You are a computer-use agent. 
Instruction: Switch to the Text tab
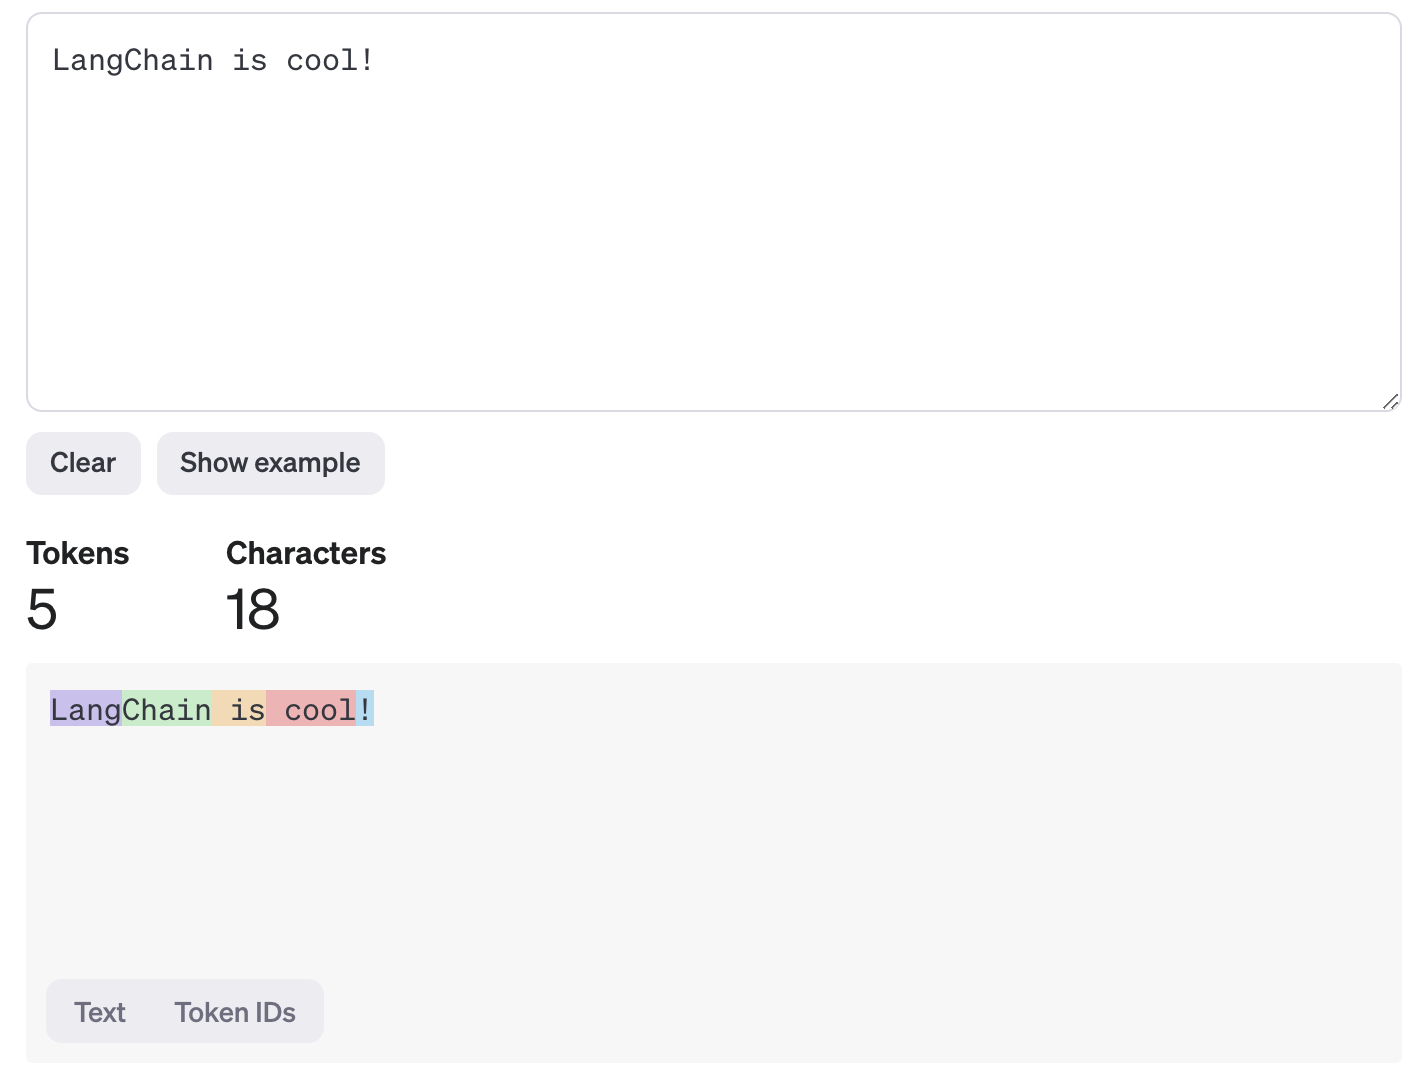[100, 1012]
